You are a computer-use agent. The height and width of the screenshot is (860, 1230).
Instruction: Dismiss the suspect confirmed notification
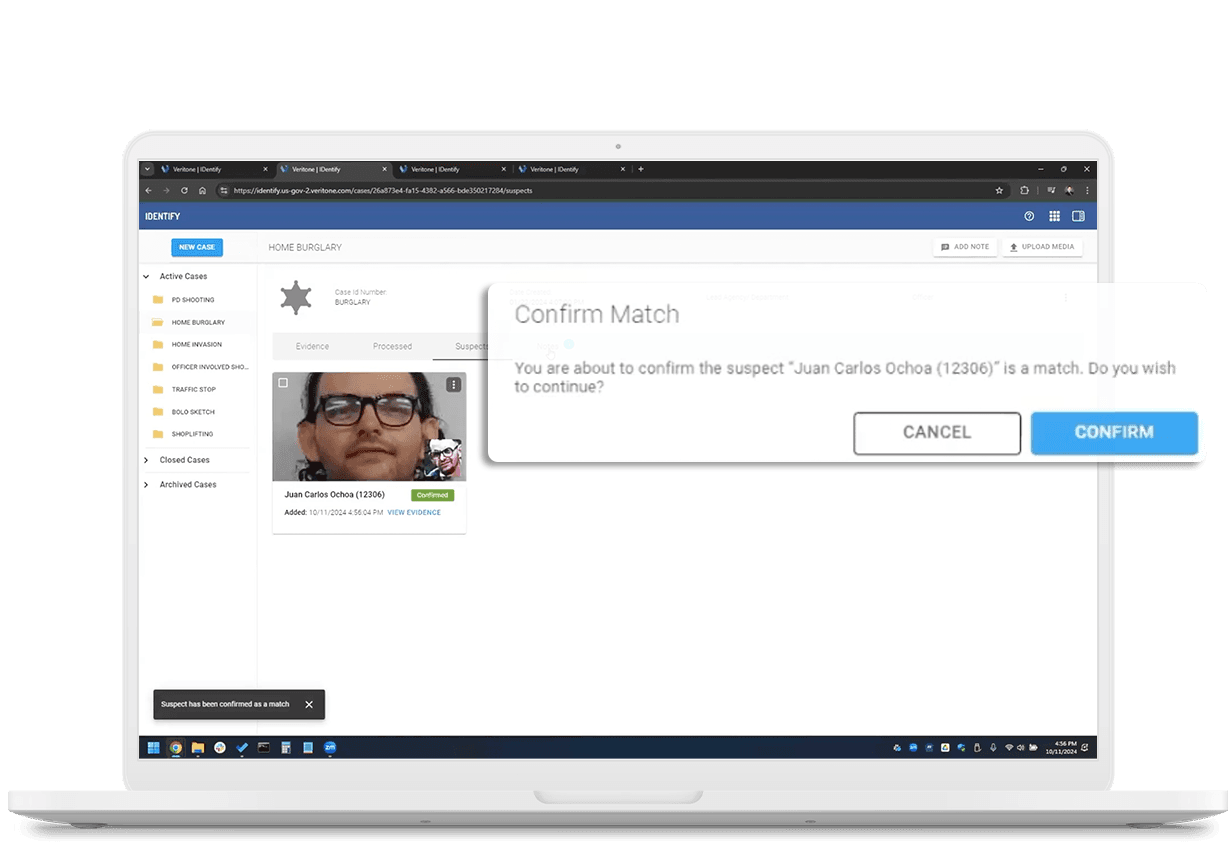[x=309, y=704]
